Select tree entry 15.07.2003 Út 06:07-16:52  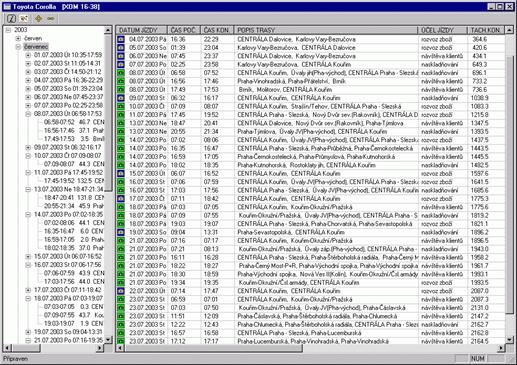tap(68, 256)
